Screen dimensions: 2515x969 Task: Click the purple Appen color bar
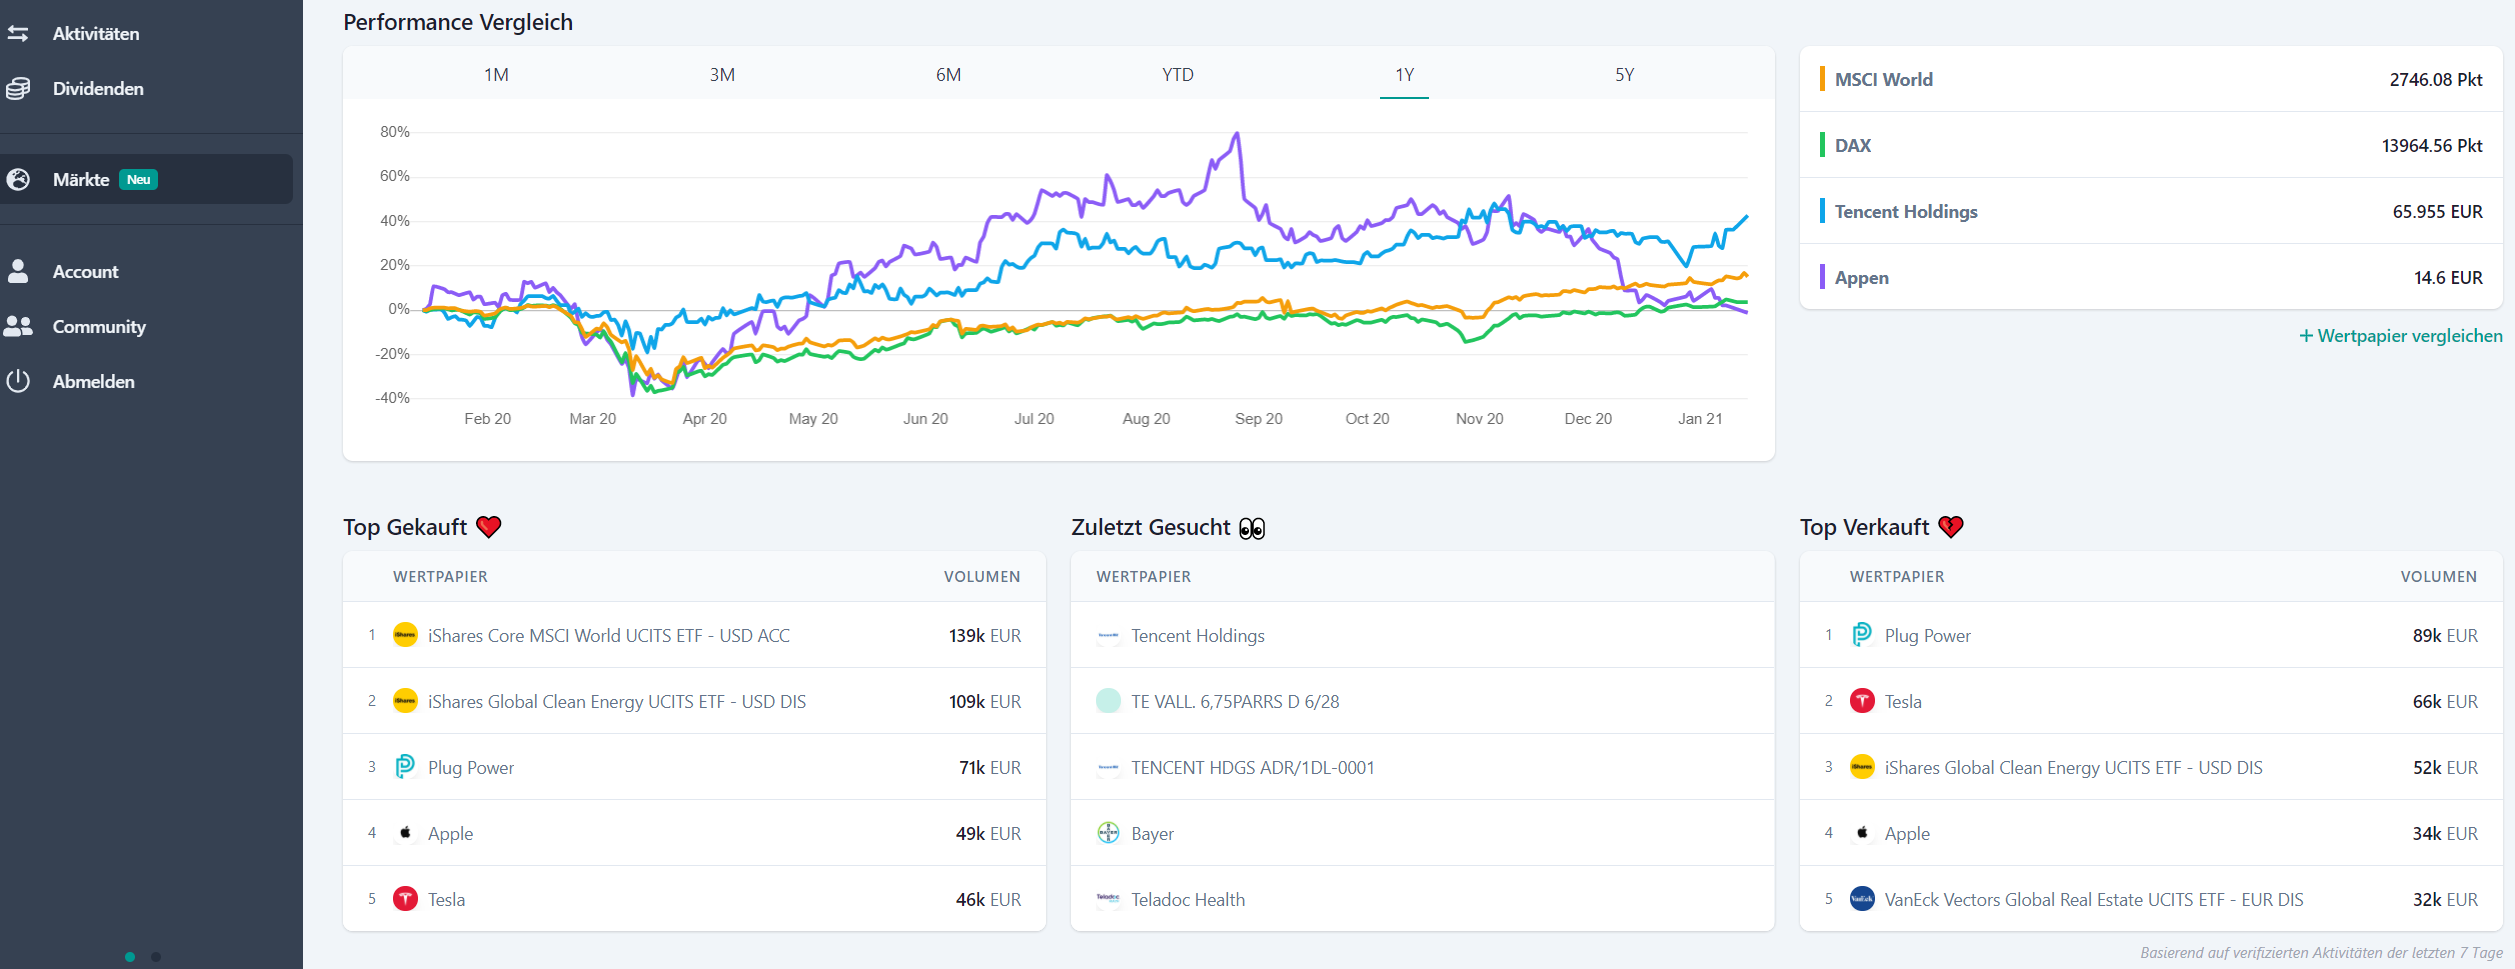click(x=1822, y=277)
